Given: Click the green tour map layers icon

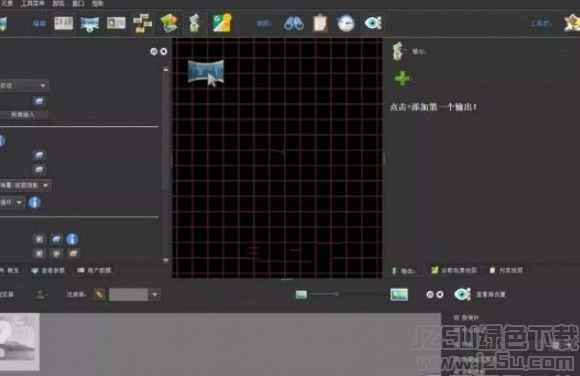Looking at the screenshot, I should point(169,23).
